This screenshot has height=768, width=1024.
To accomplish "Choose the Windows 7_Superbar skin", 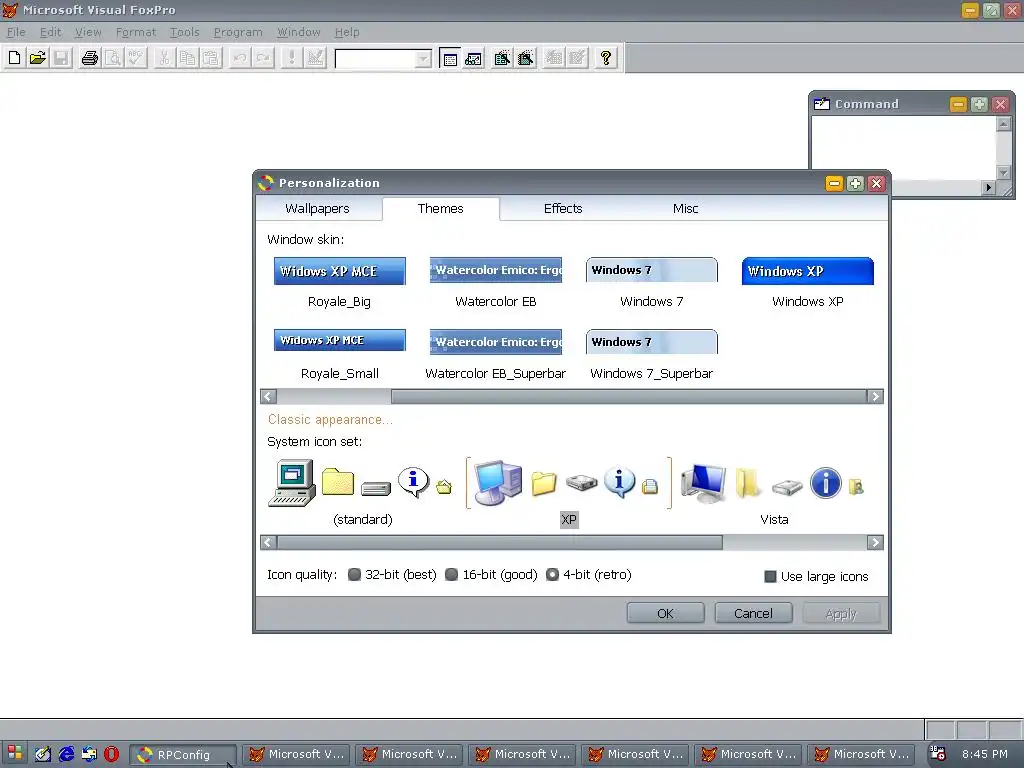I will coord(652,355).
